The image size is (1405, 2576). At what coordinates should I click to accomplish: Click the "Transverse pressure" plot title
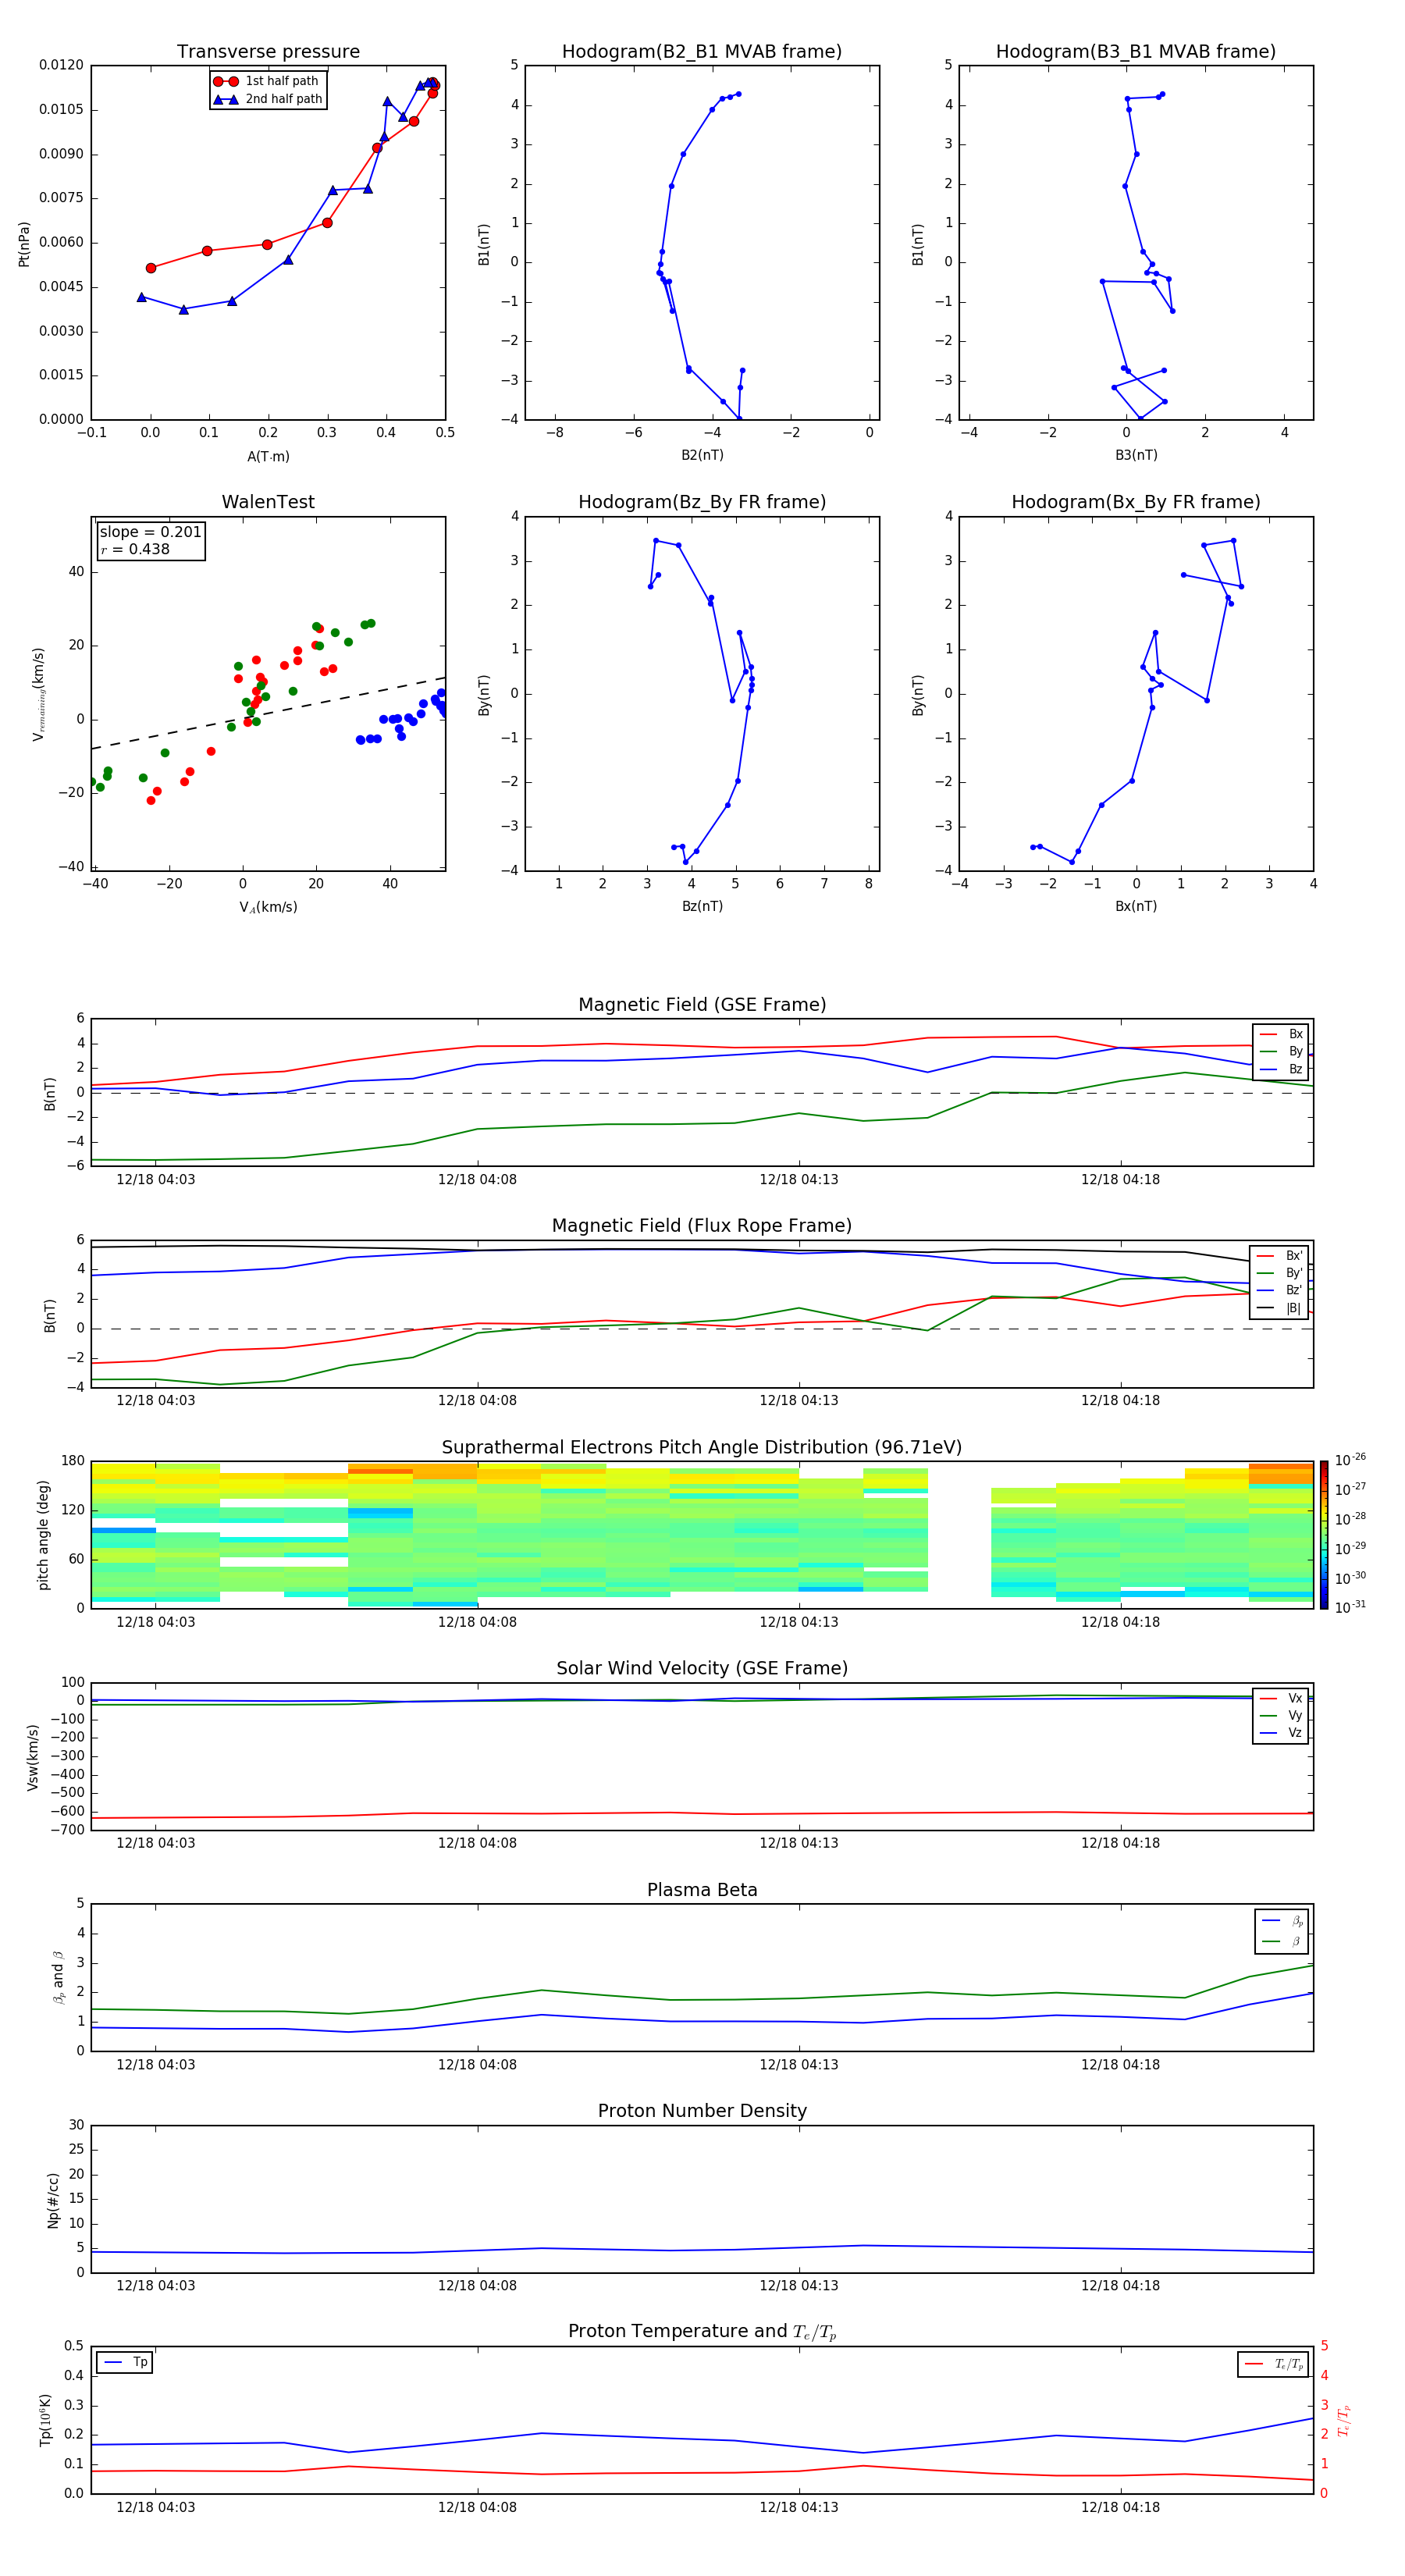point(268,52)
